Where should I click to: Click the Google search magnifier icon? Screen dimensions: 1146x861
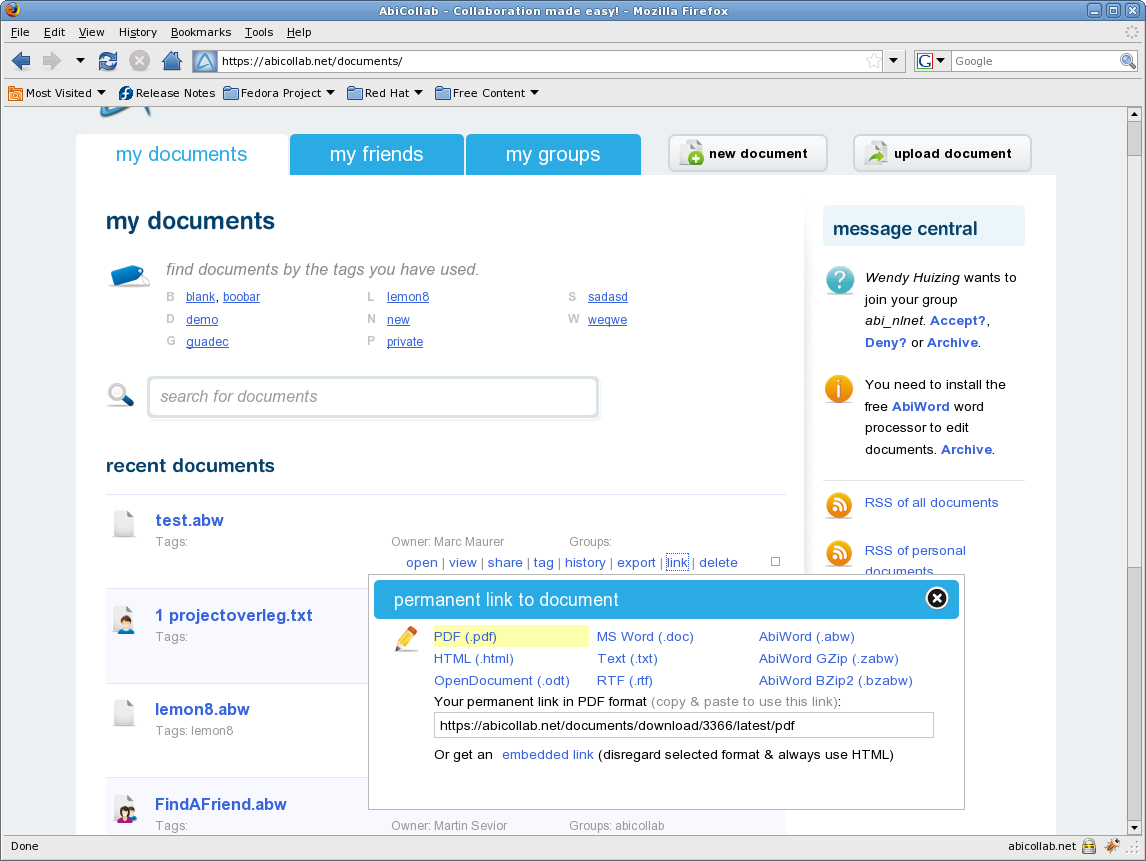click(1128, 61)
